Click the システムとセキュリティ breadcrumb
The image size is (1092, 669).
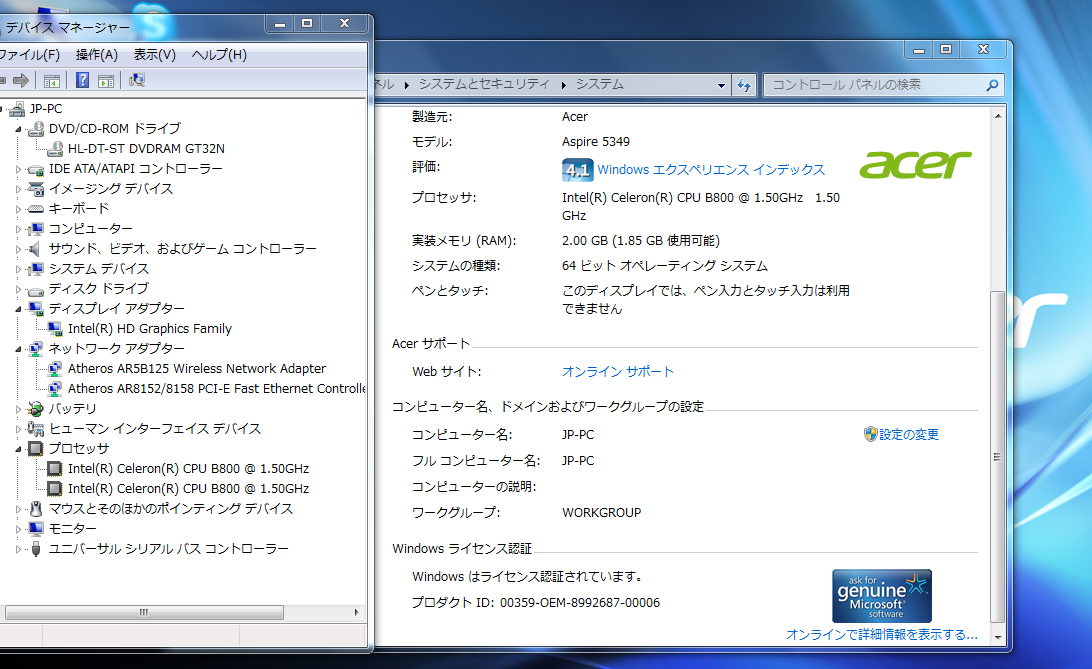(x=484, y=84)
